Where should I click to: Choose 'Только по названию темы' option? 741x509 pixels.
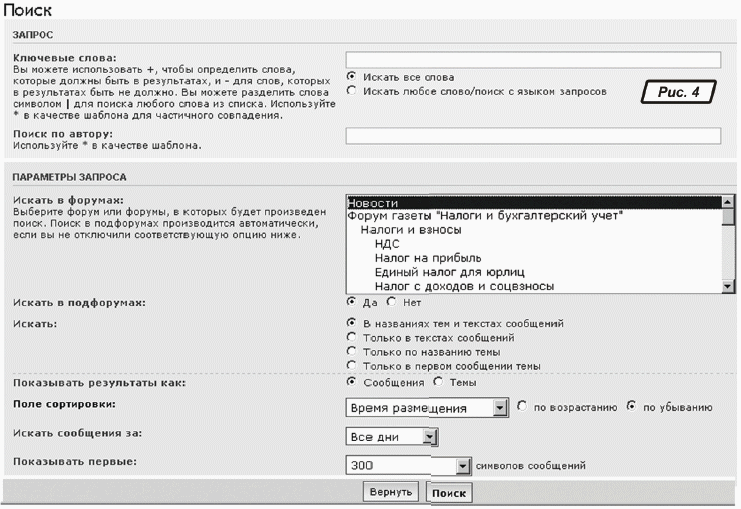click(351, 351)
